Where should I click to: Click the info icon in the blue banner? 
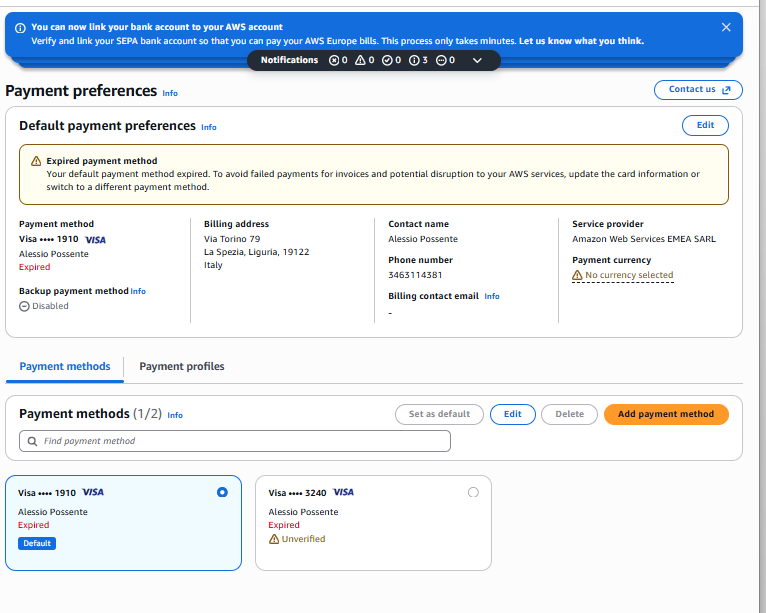click(x=20, y=28)
